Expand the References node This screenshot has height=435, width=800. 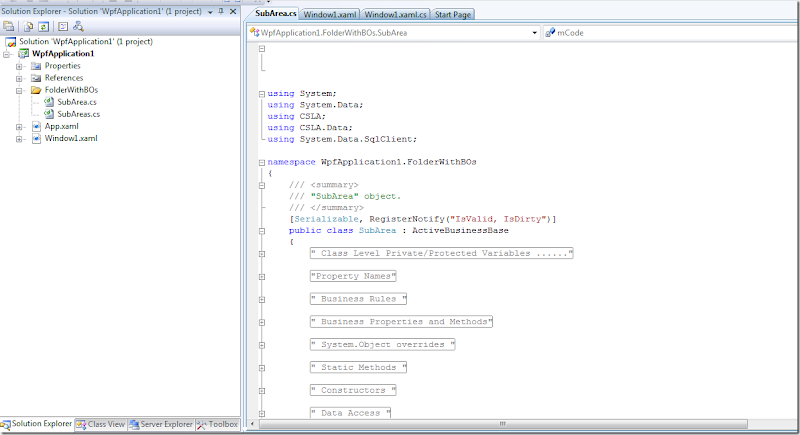click(20, 78)
